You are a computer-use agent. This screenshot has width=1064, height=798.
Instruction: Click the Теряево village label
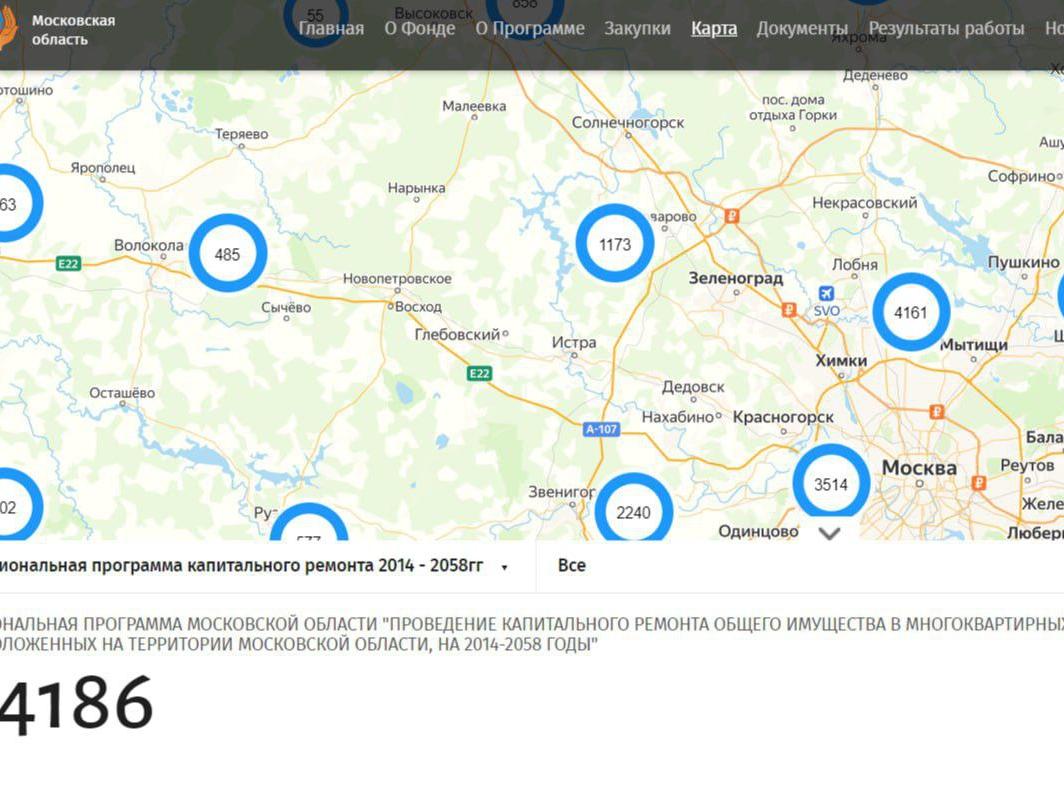click(242, 134)
